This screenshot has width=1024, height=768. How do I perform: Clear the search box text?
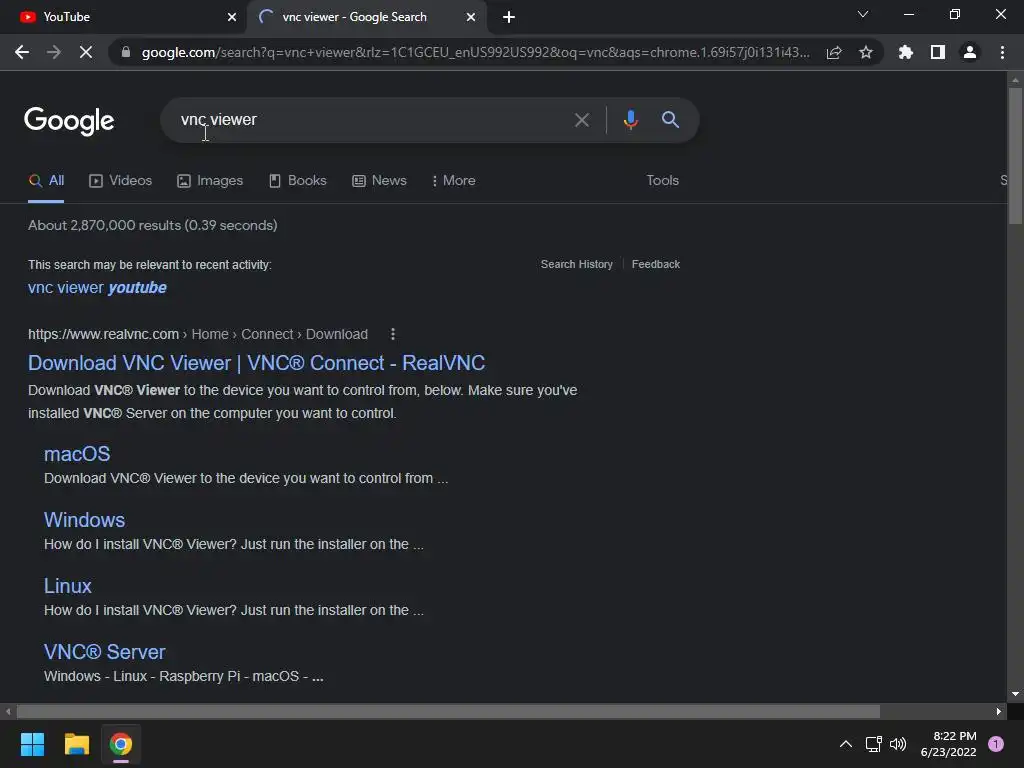tap(582, 120)
